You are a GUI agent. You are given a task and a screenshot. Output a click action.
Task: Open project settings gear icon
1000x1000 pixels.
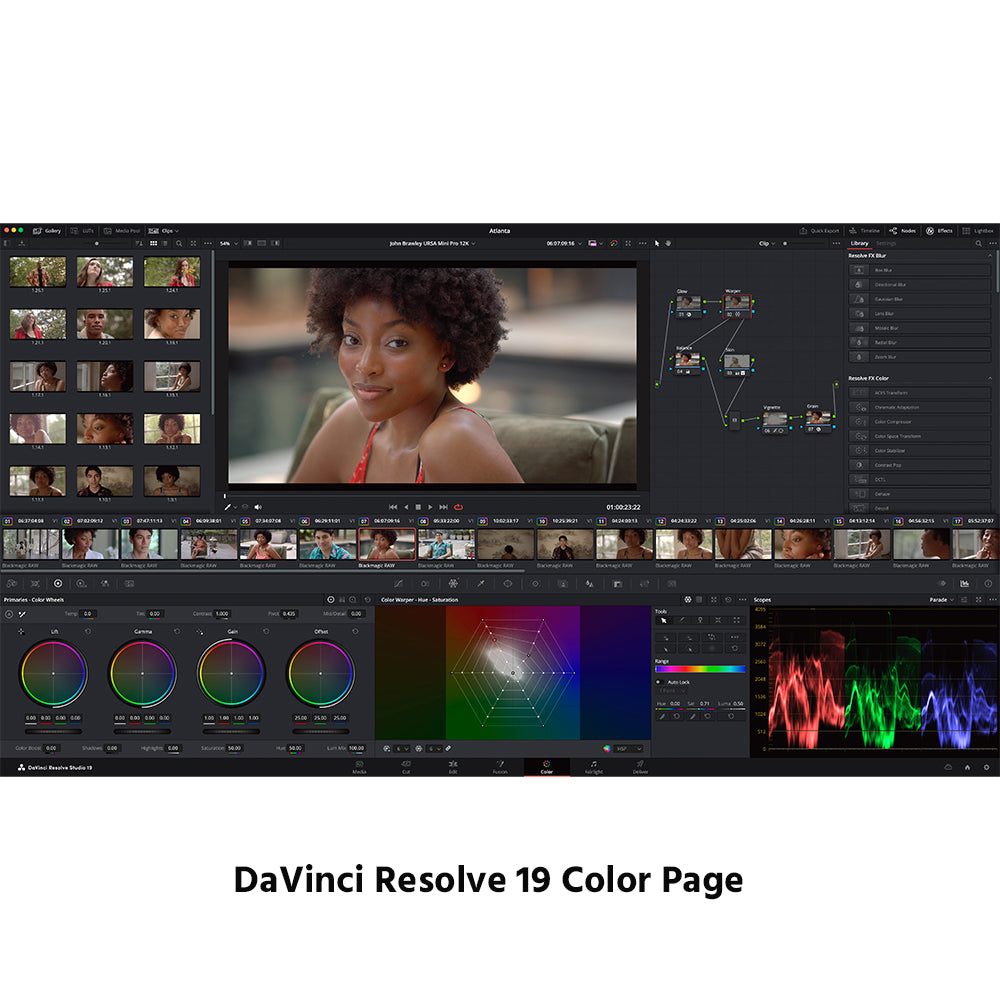(986, 767)
